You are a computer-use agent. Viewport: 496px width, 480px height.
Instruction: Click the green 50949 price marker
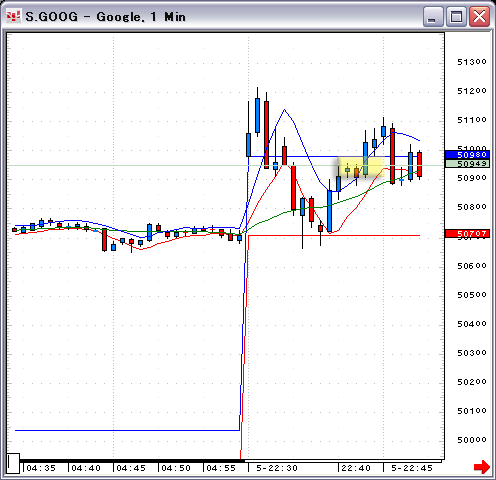(467, 164)
